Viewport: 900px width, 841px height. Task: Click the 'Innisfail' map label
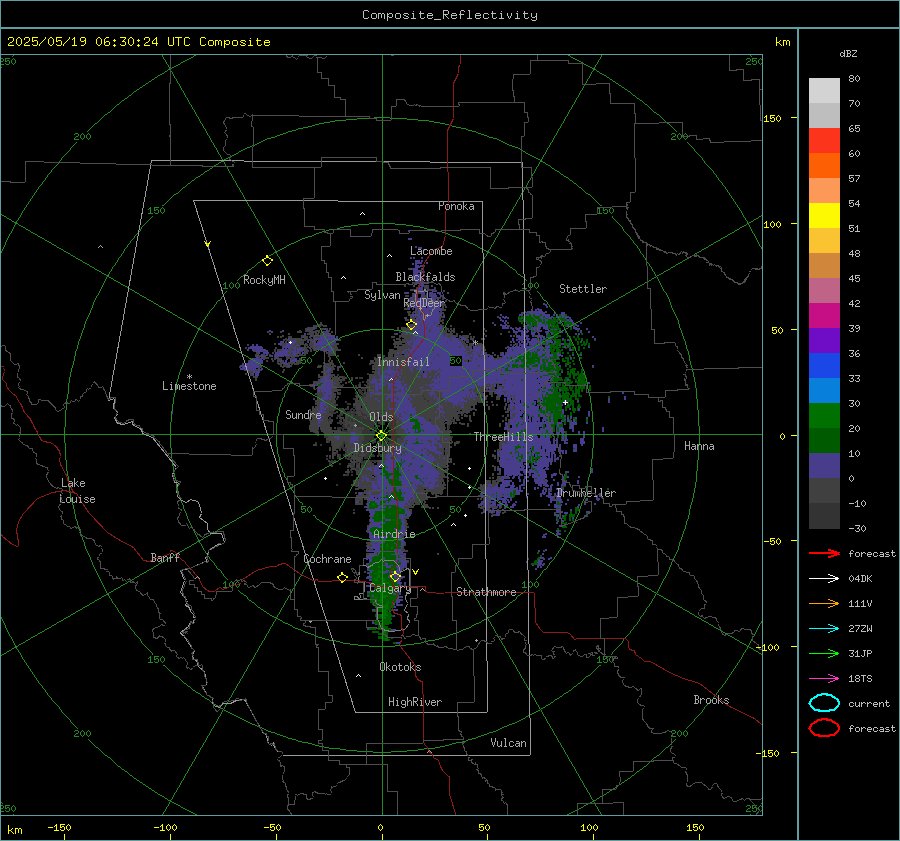tap(403, 362)
